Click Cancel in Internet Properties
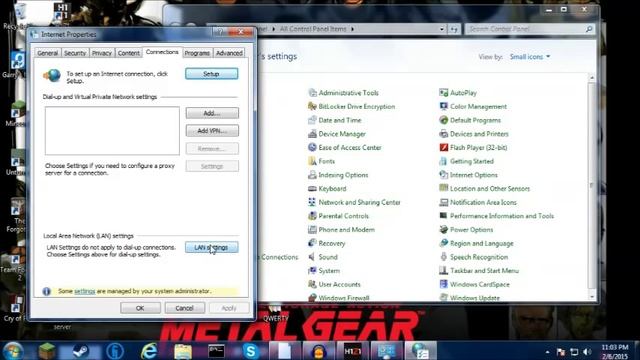 point(184,308)
